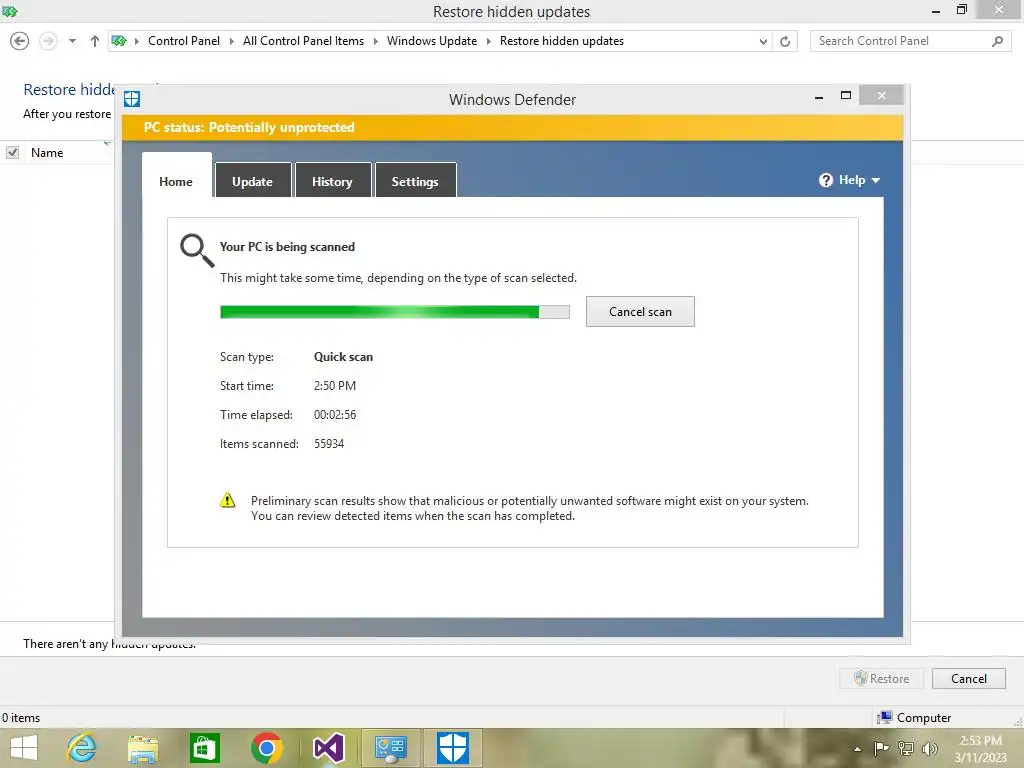1024x768 pixels.
Task: Show hidden tray icons arrow
Action: (x=857, y=749)
